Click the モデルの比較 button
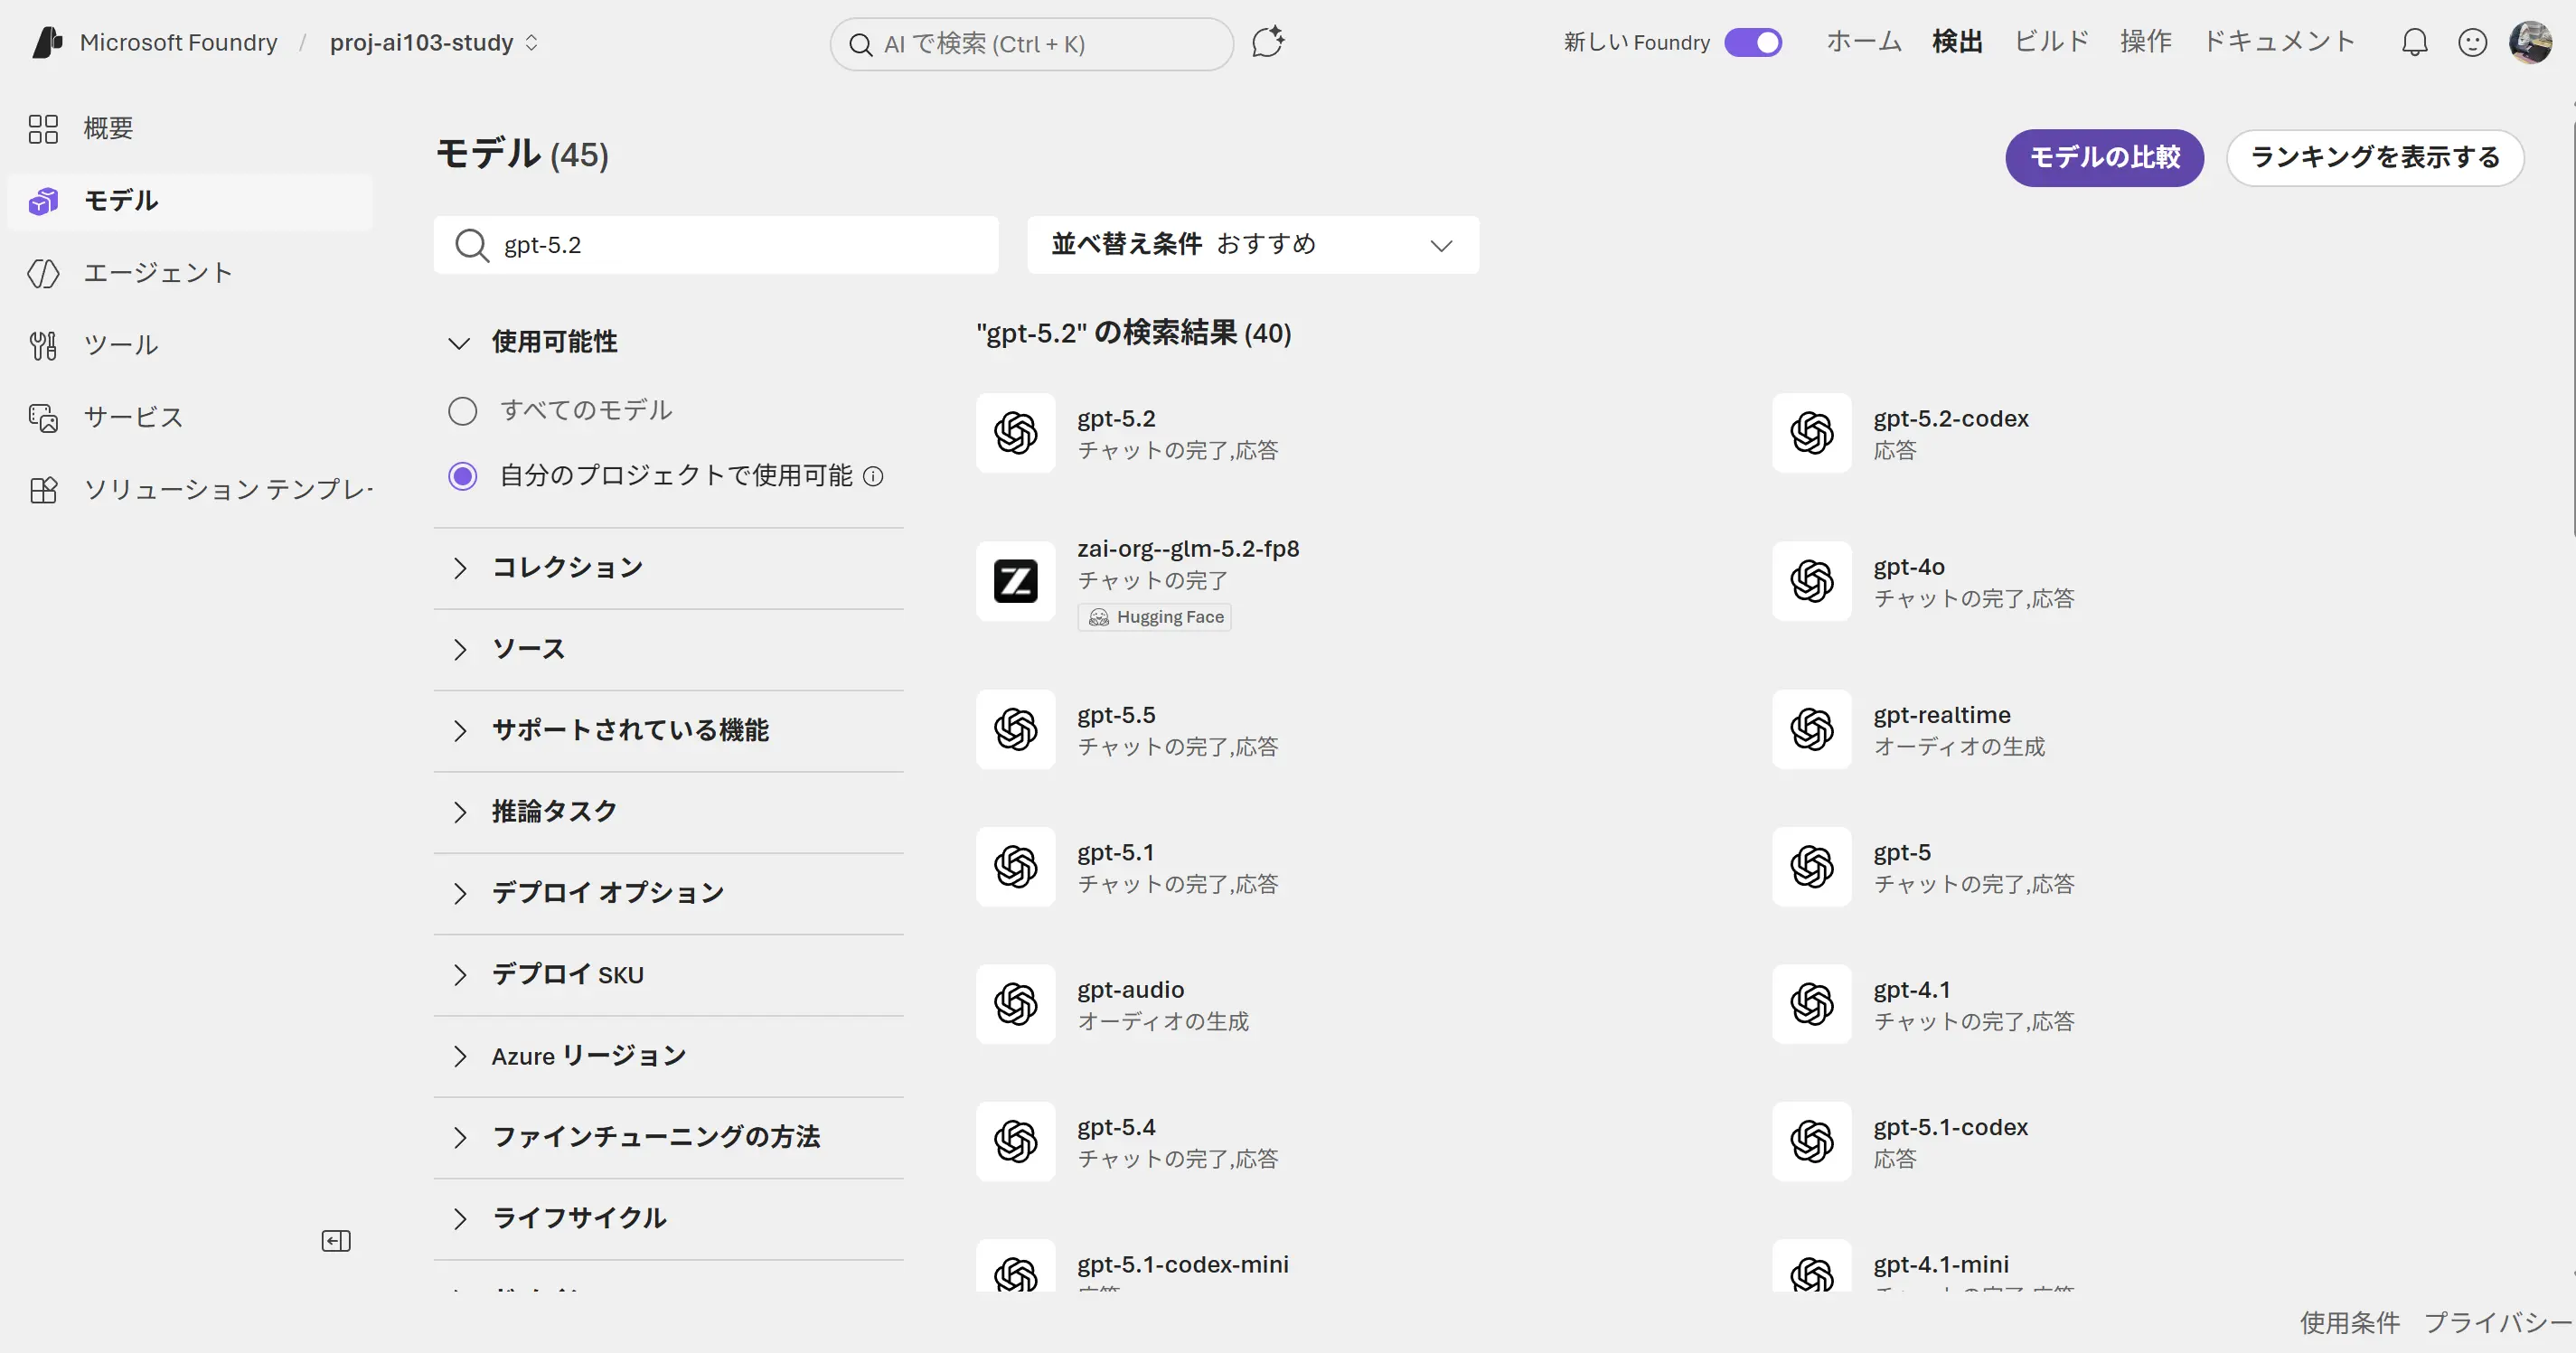Screen dimensions: 2576x1353 point(2104,157)
